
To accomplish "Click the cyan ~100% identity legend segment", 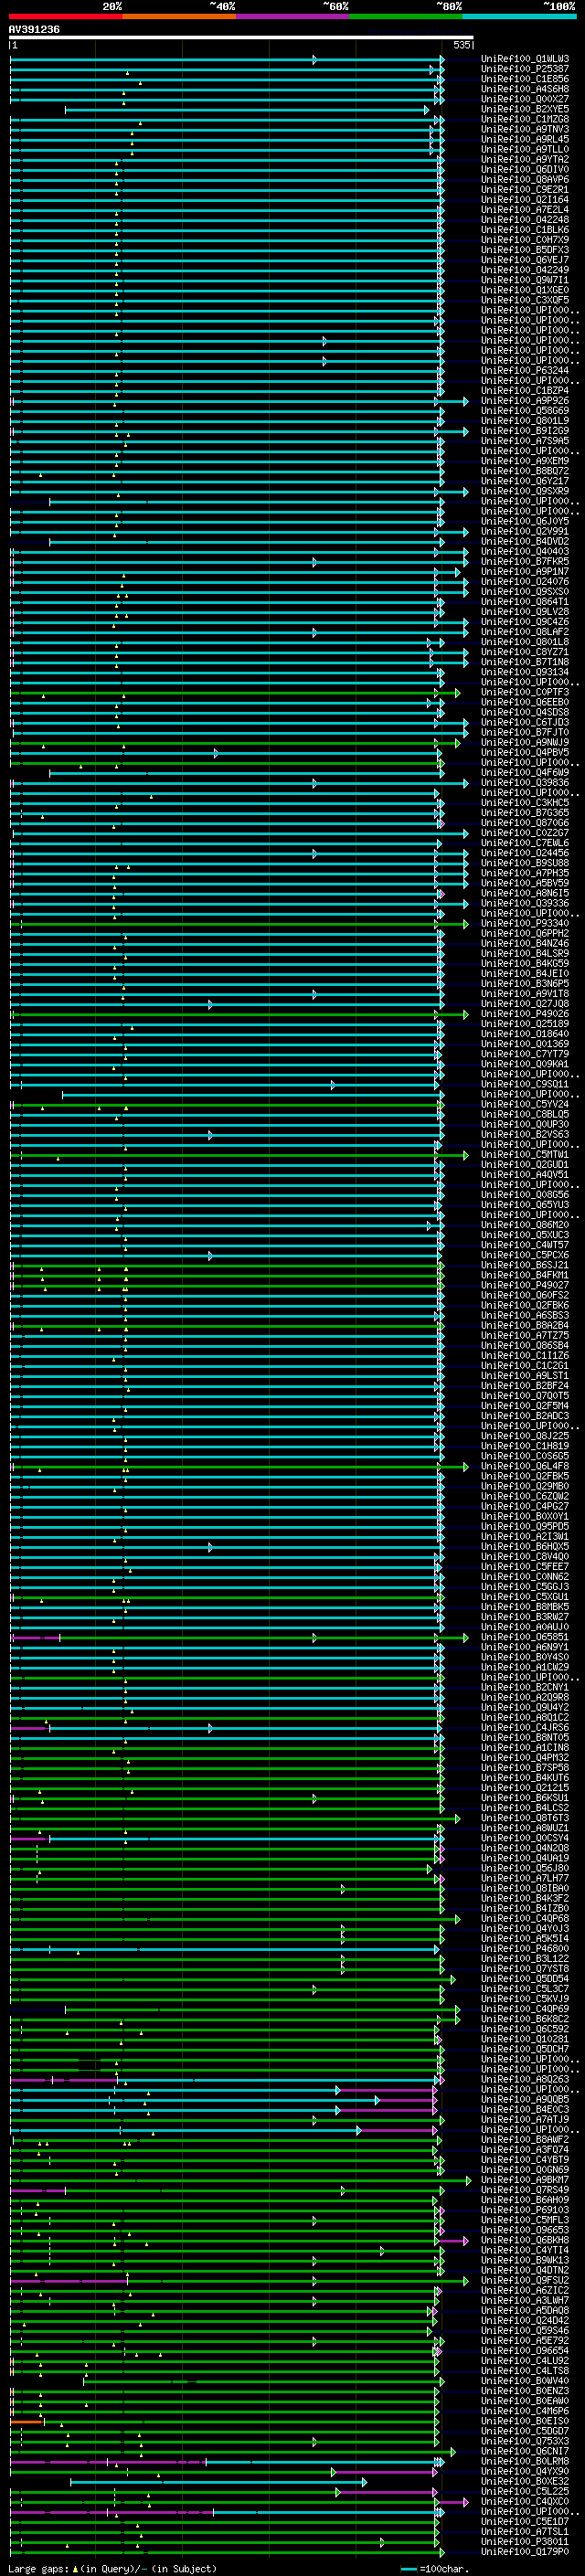I will pos(519,16).
